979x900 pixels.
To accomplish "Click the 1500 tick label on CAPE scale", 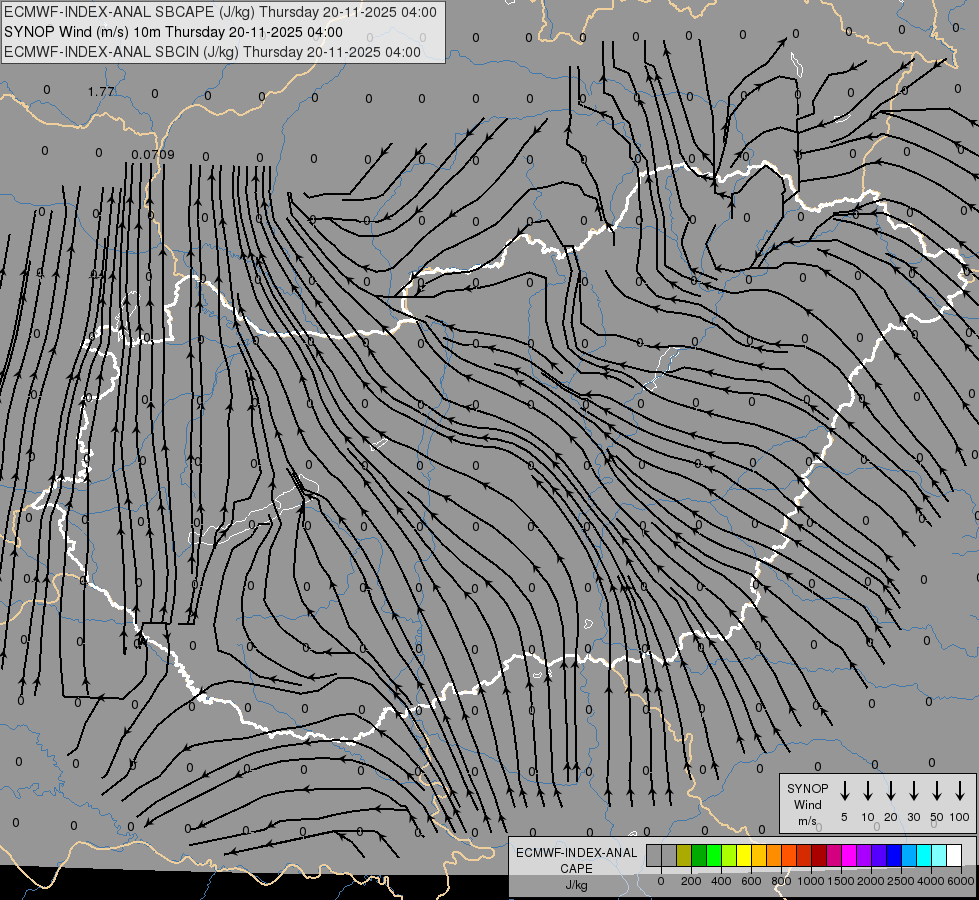I will pos(841,881).
